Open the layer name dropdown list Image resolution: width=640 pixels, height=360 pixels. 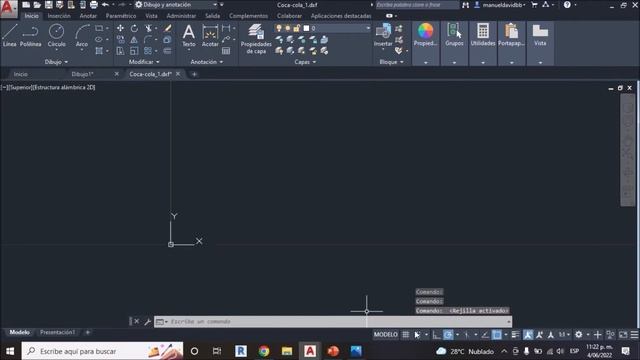368,28
